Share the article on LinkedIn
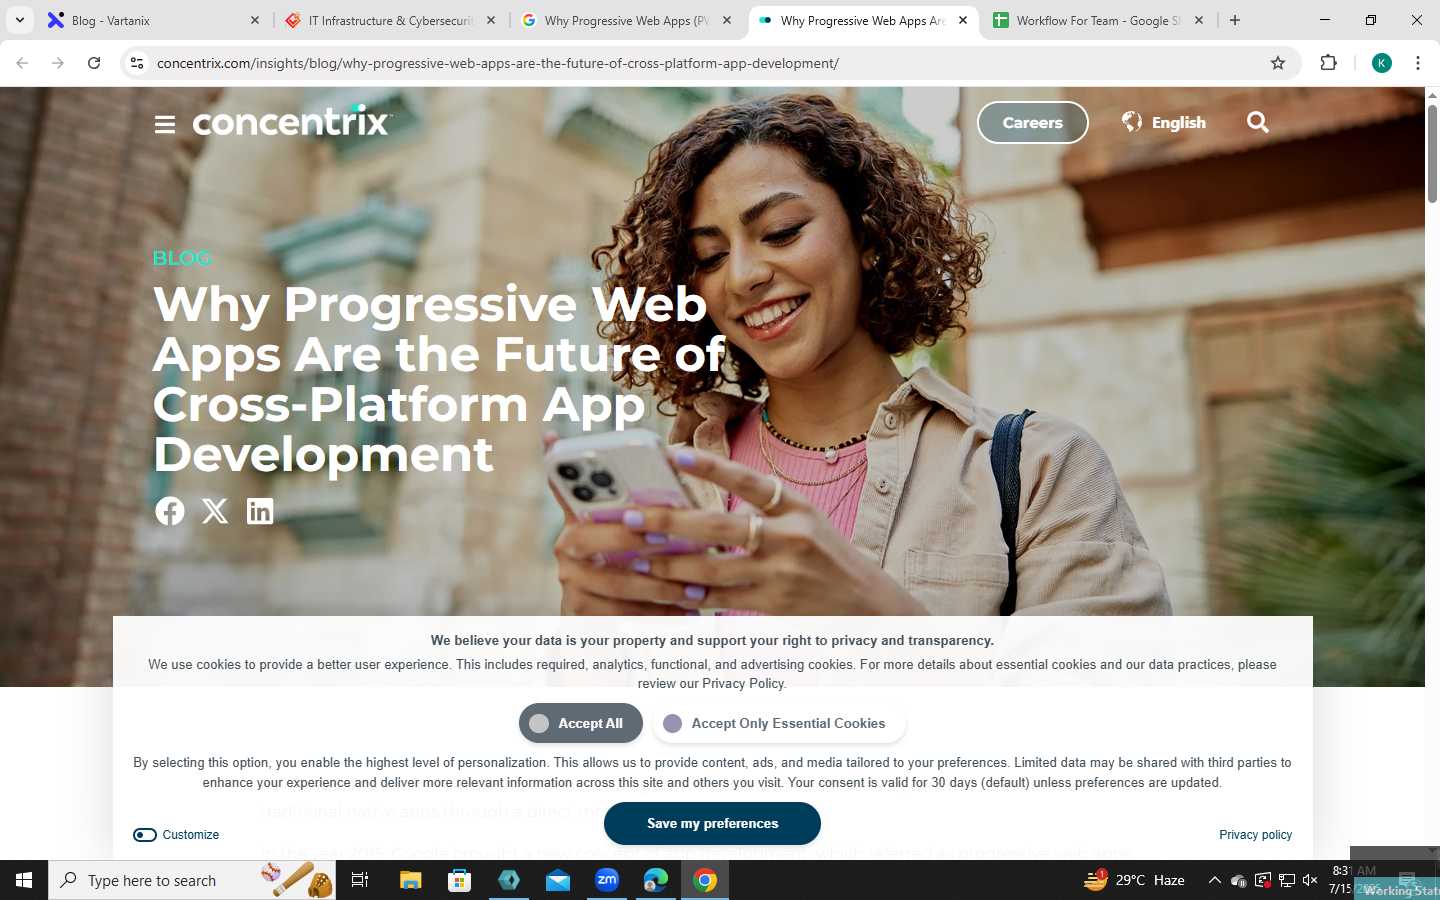Image resolution: width=1440 pixels, height=900 pixels. click(x=260, y=511)
